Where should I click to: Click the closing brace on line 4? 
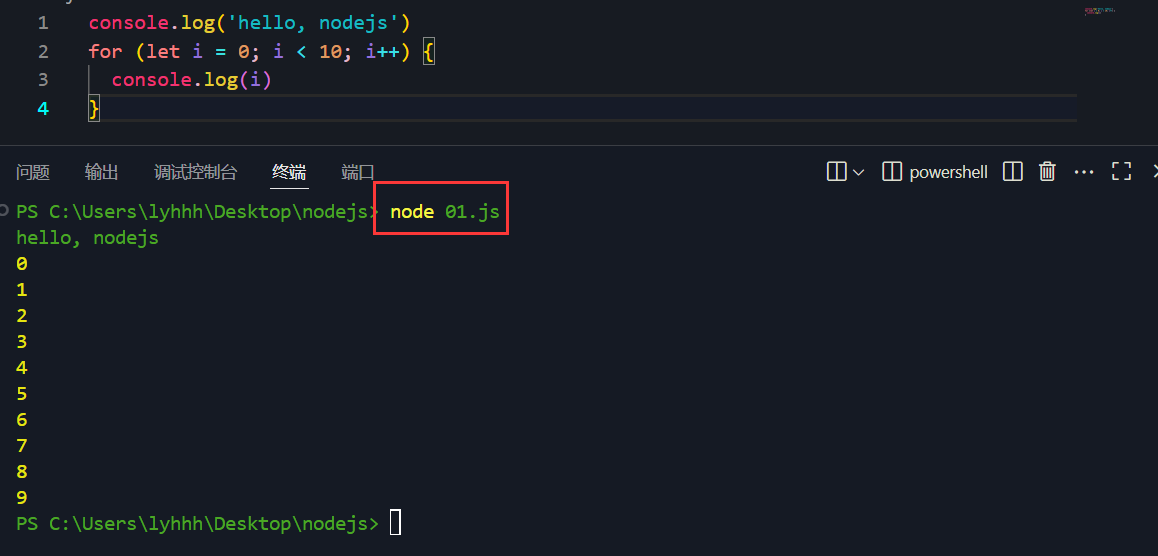94,109
